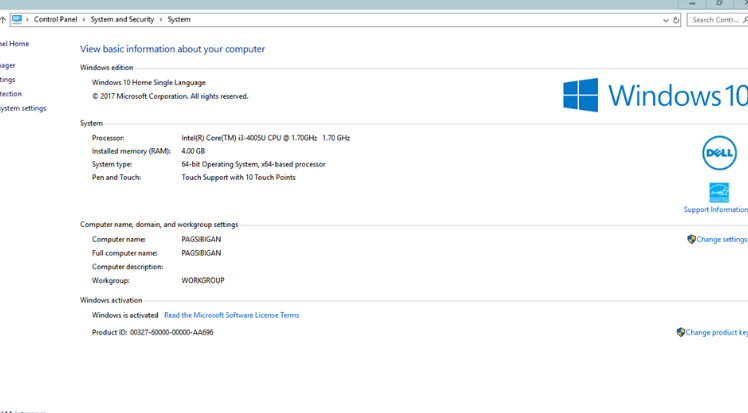Click the Computer name value PAGSIBIGAN
748x413 pixels.
coord(201,239)
